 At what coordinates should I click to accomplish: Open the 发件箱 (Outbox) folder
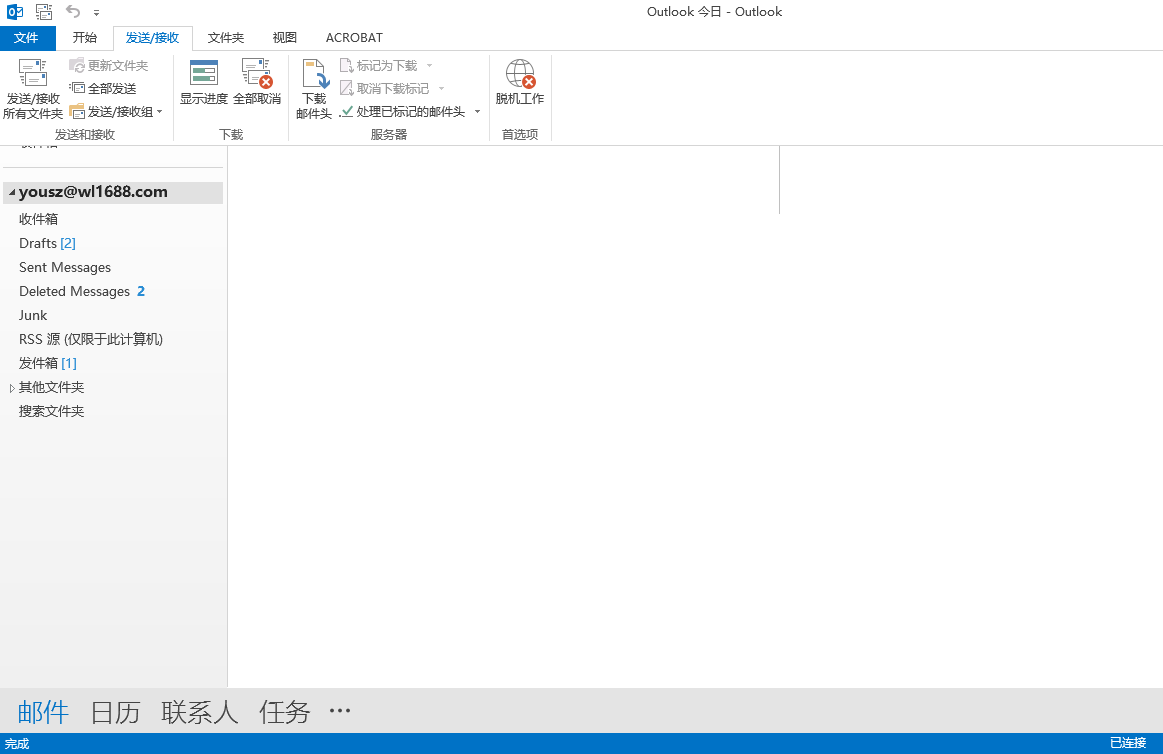pos(47,363)
